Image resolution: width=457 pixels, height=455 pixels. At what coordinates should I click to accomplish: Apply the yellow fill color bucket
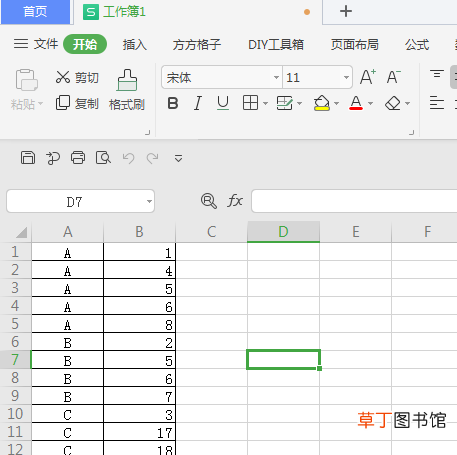(322, 103)
